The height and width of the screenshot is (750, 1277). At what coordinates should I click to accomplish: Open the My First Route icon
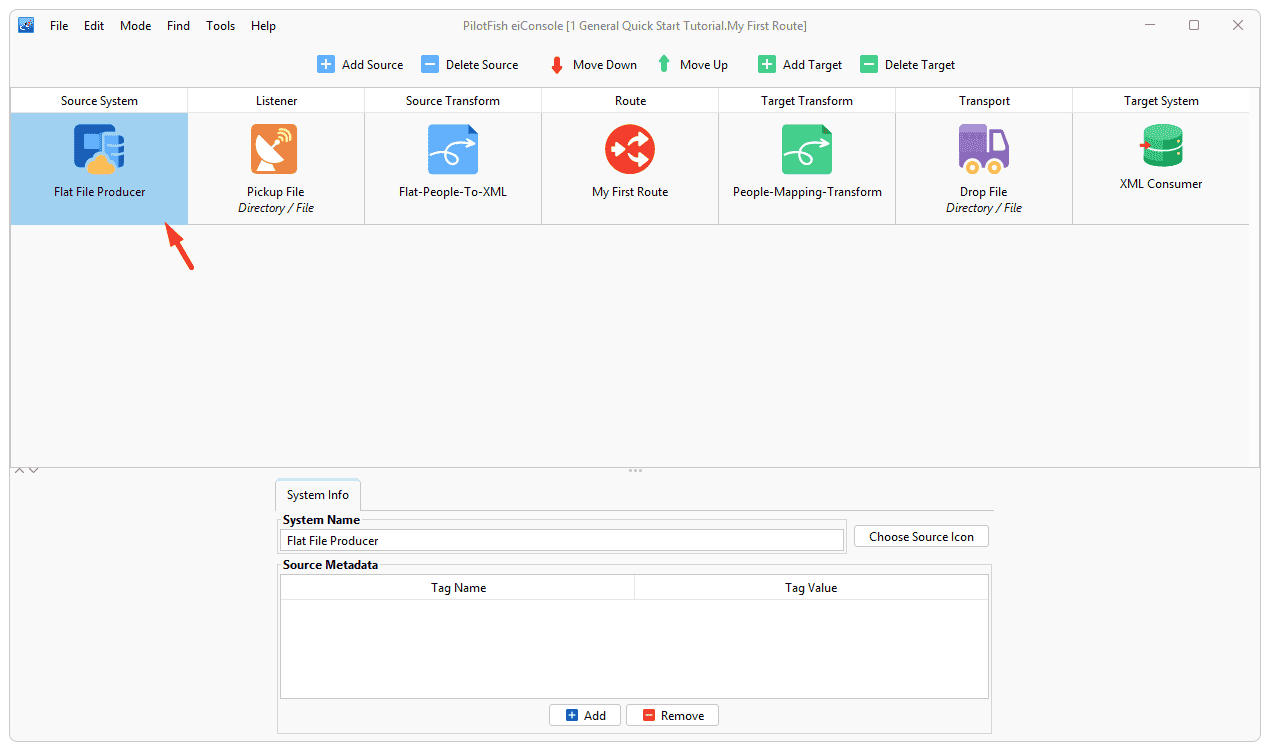[630, 150]
